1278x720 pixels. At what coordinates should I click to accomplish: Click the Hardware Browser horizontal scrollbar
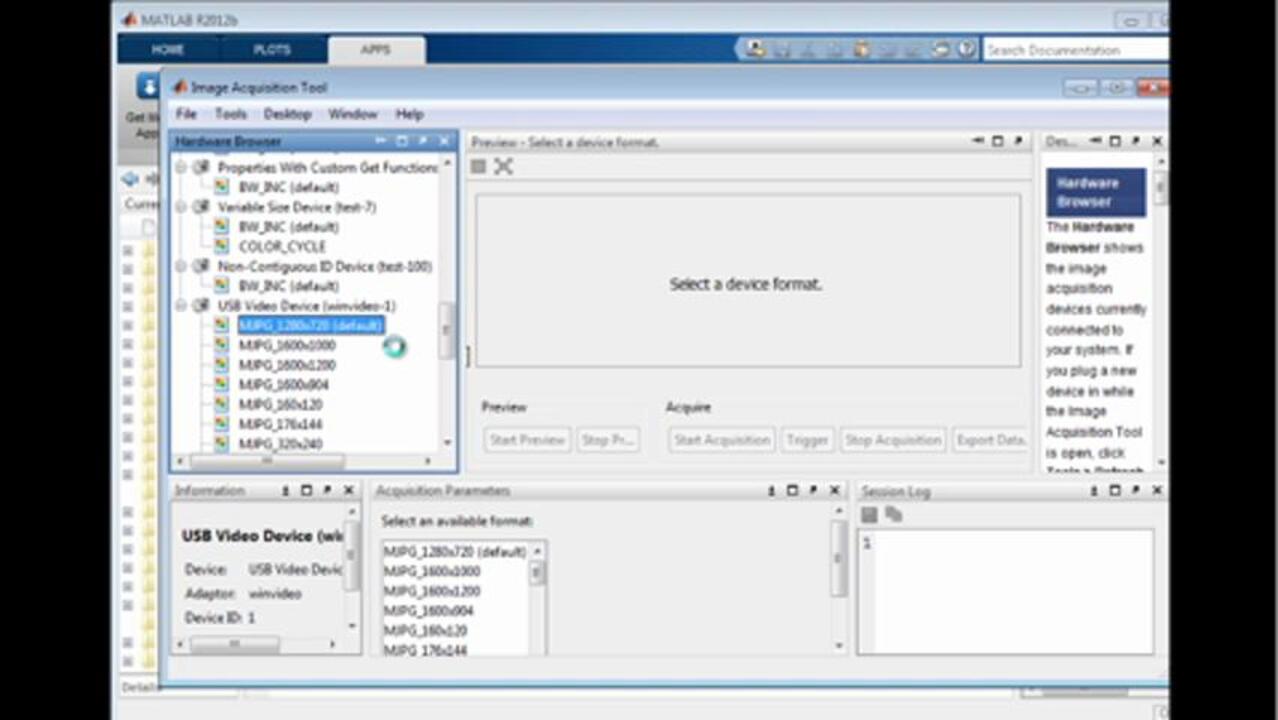click(x=266, y=461)
